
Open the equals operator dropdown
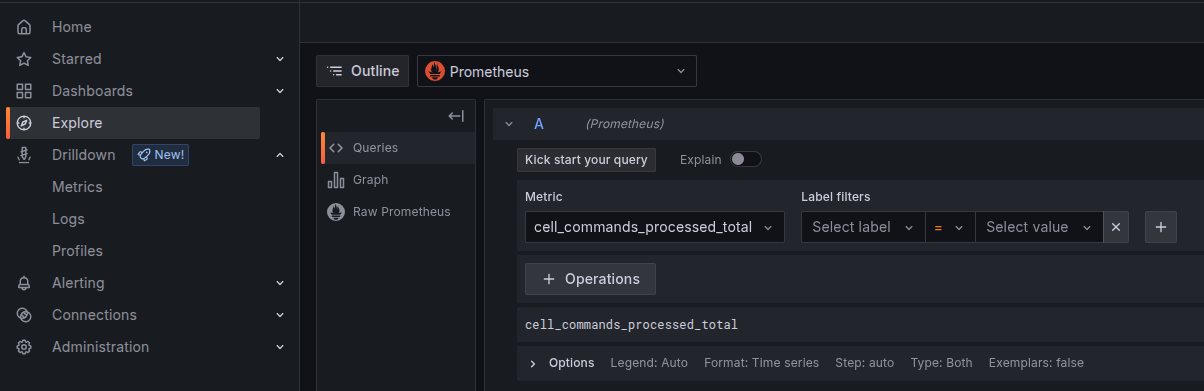pyautogui.click(x=950, y=227)
